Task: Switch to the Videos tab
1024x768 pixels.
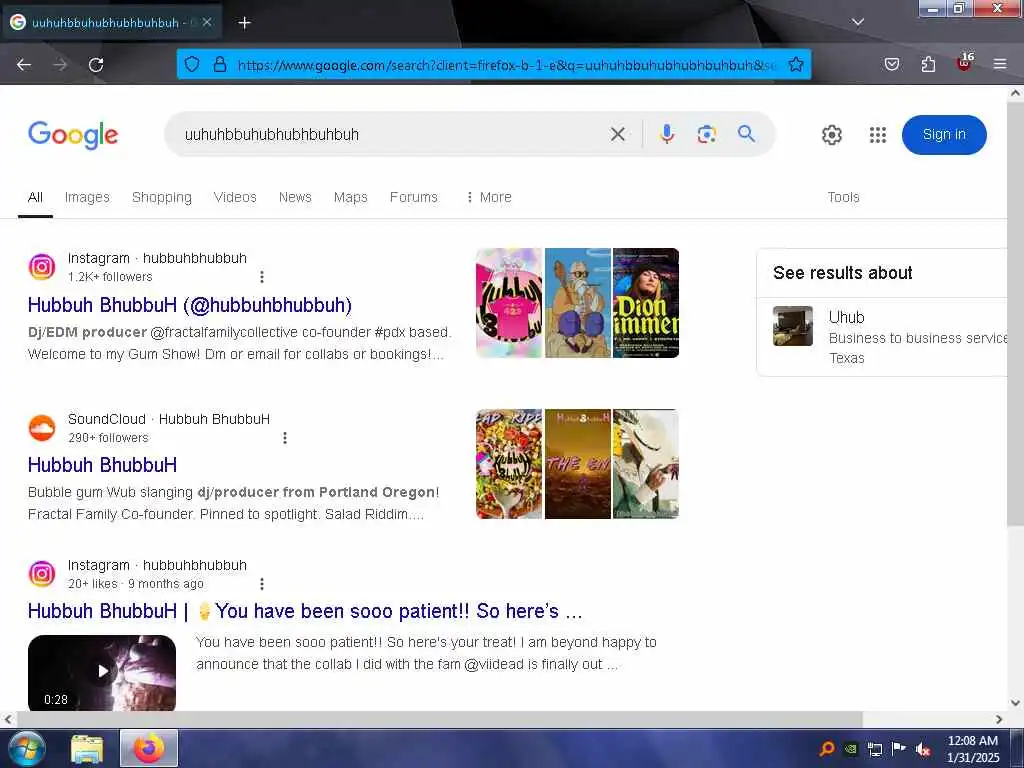Action: 235,197
